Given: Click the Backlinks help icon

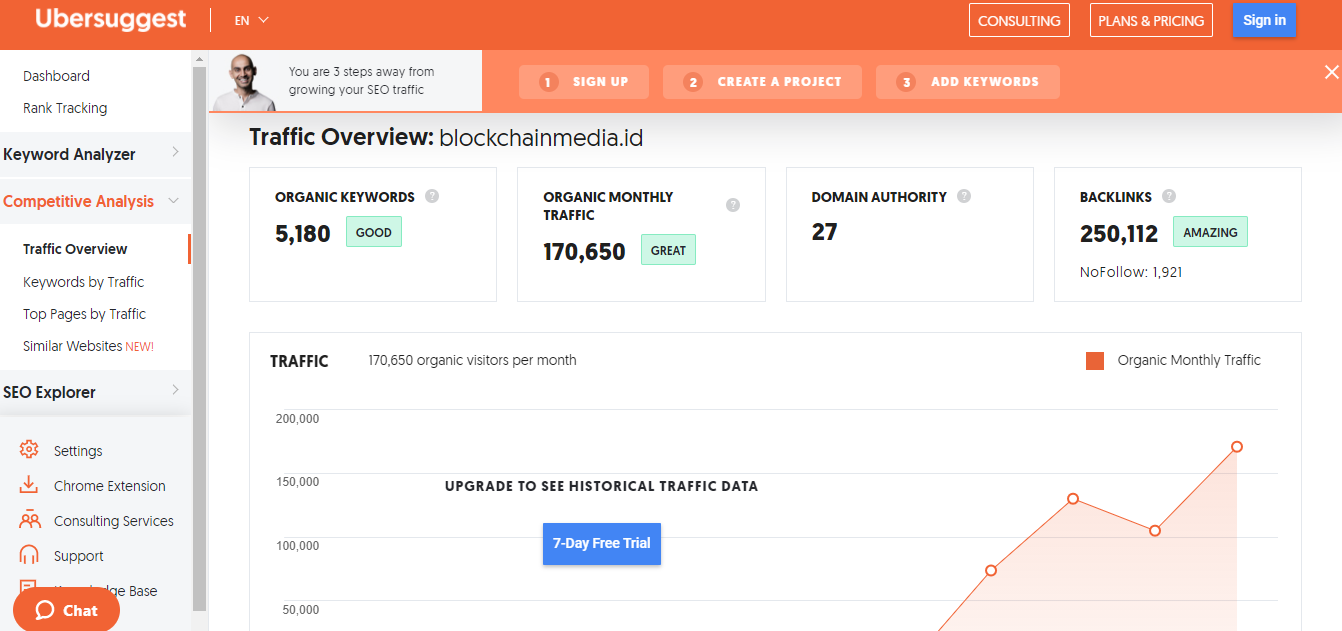Looking at the screenshot, I should tap(1169, 196).
